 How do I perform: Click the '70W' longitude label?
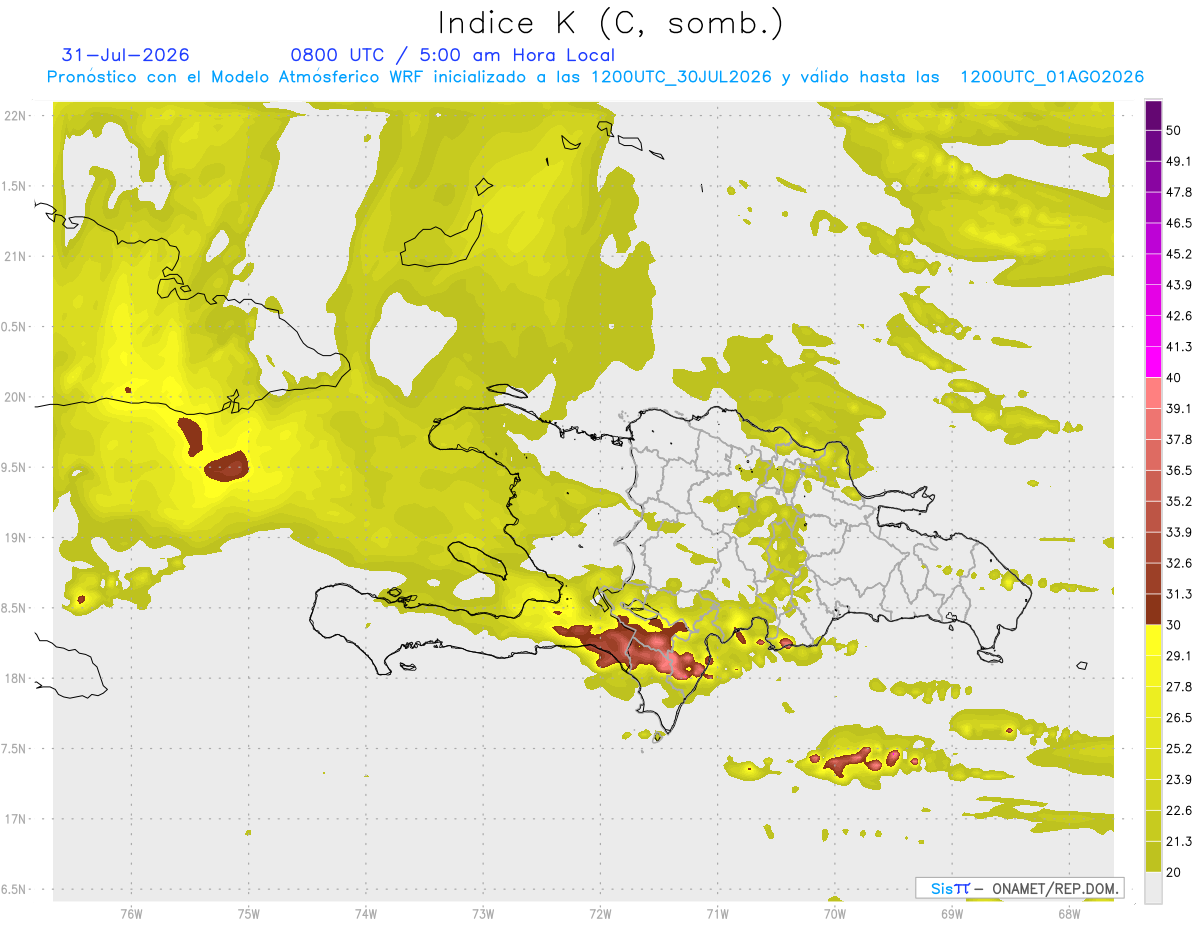(834, 913)
